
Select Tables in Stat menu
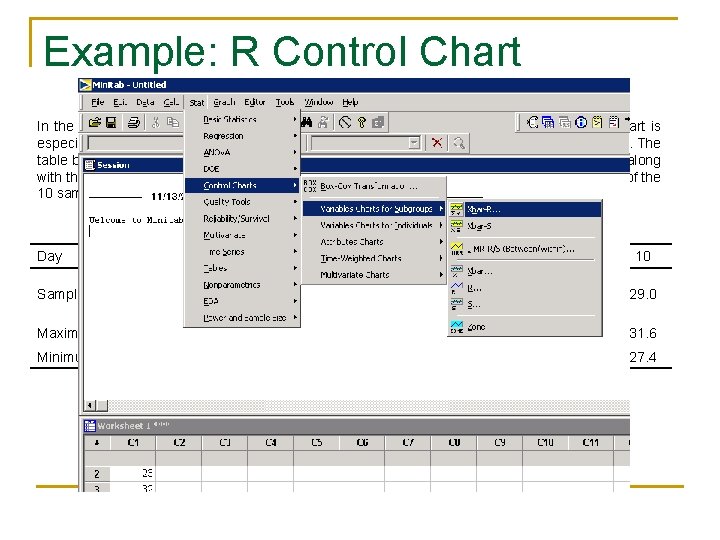tap(242, 268)
